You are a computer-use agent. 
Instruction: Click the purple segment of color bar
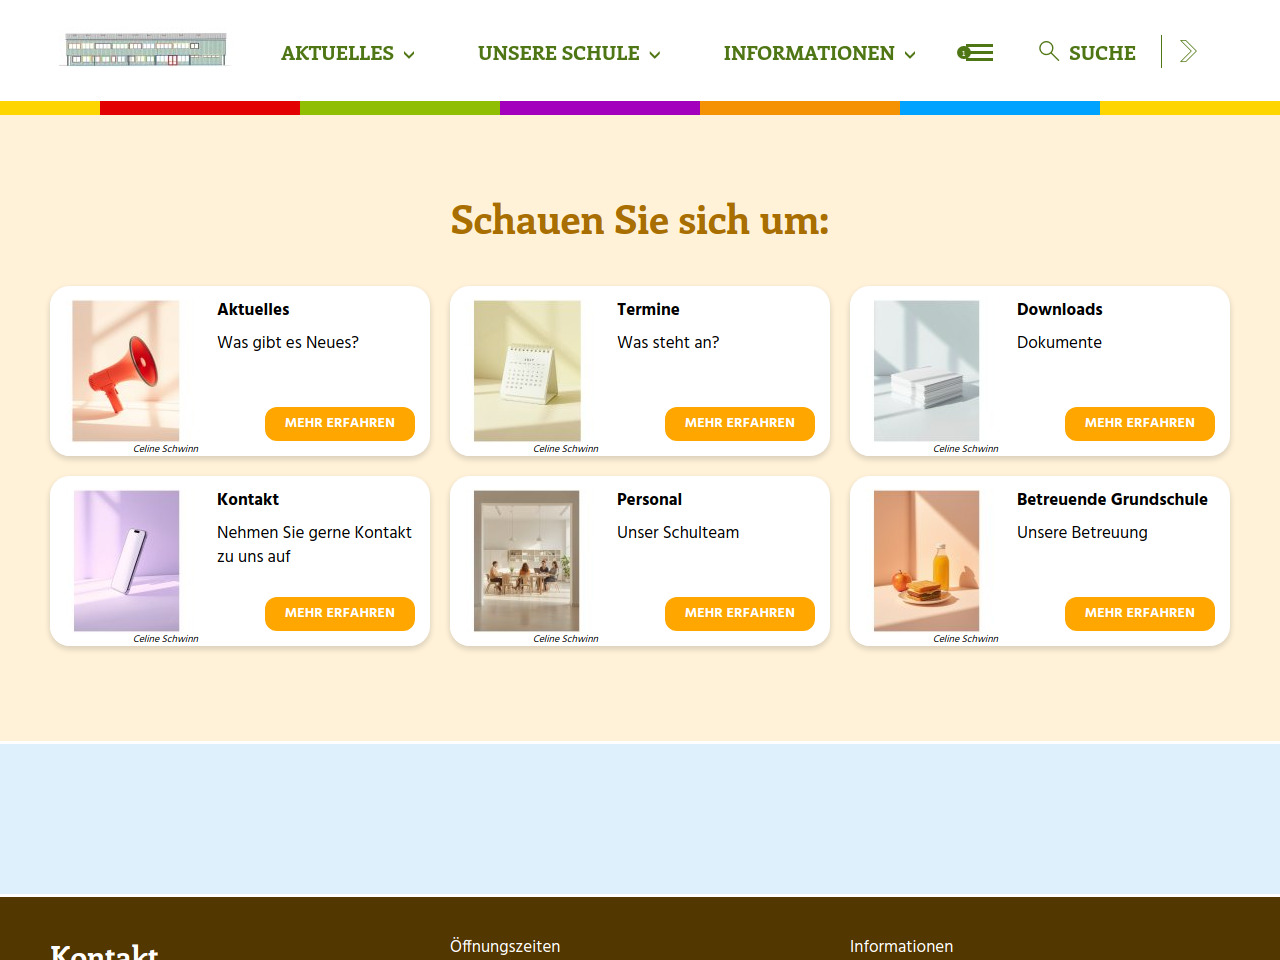(600, 108)
